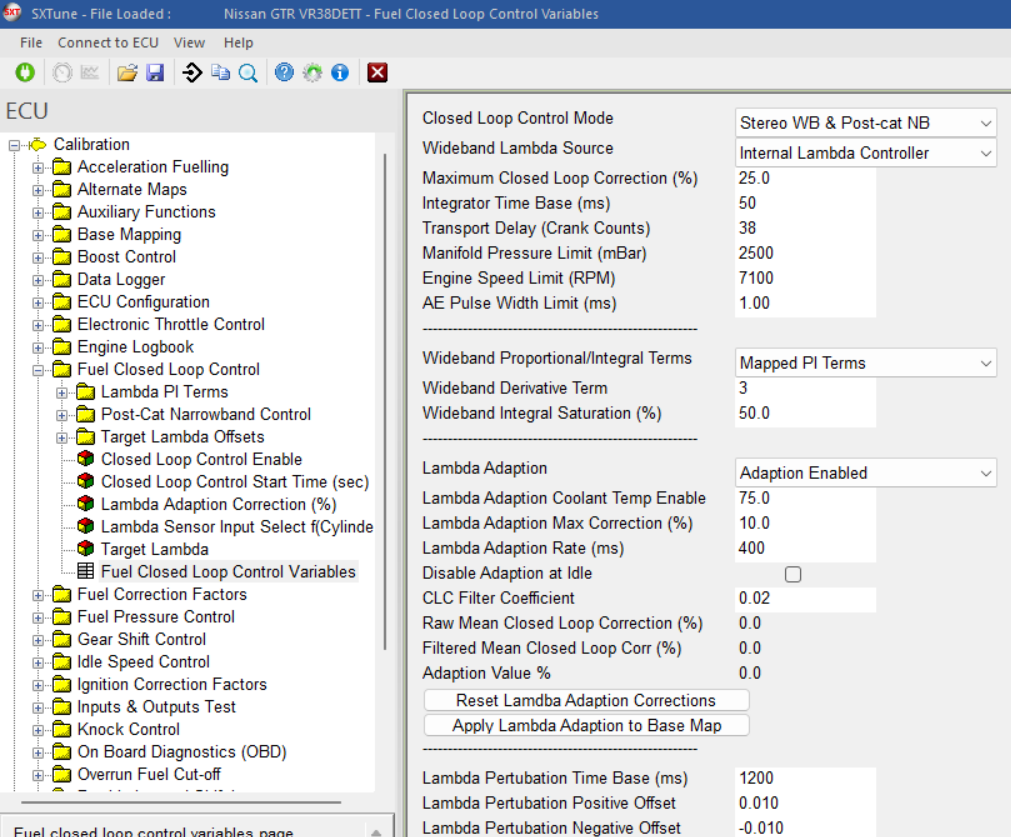Select Data Logger folder
Viewport: 1011px width, 837px height.
[121, 279]
